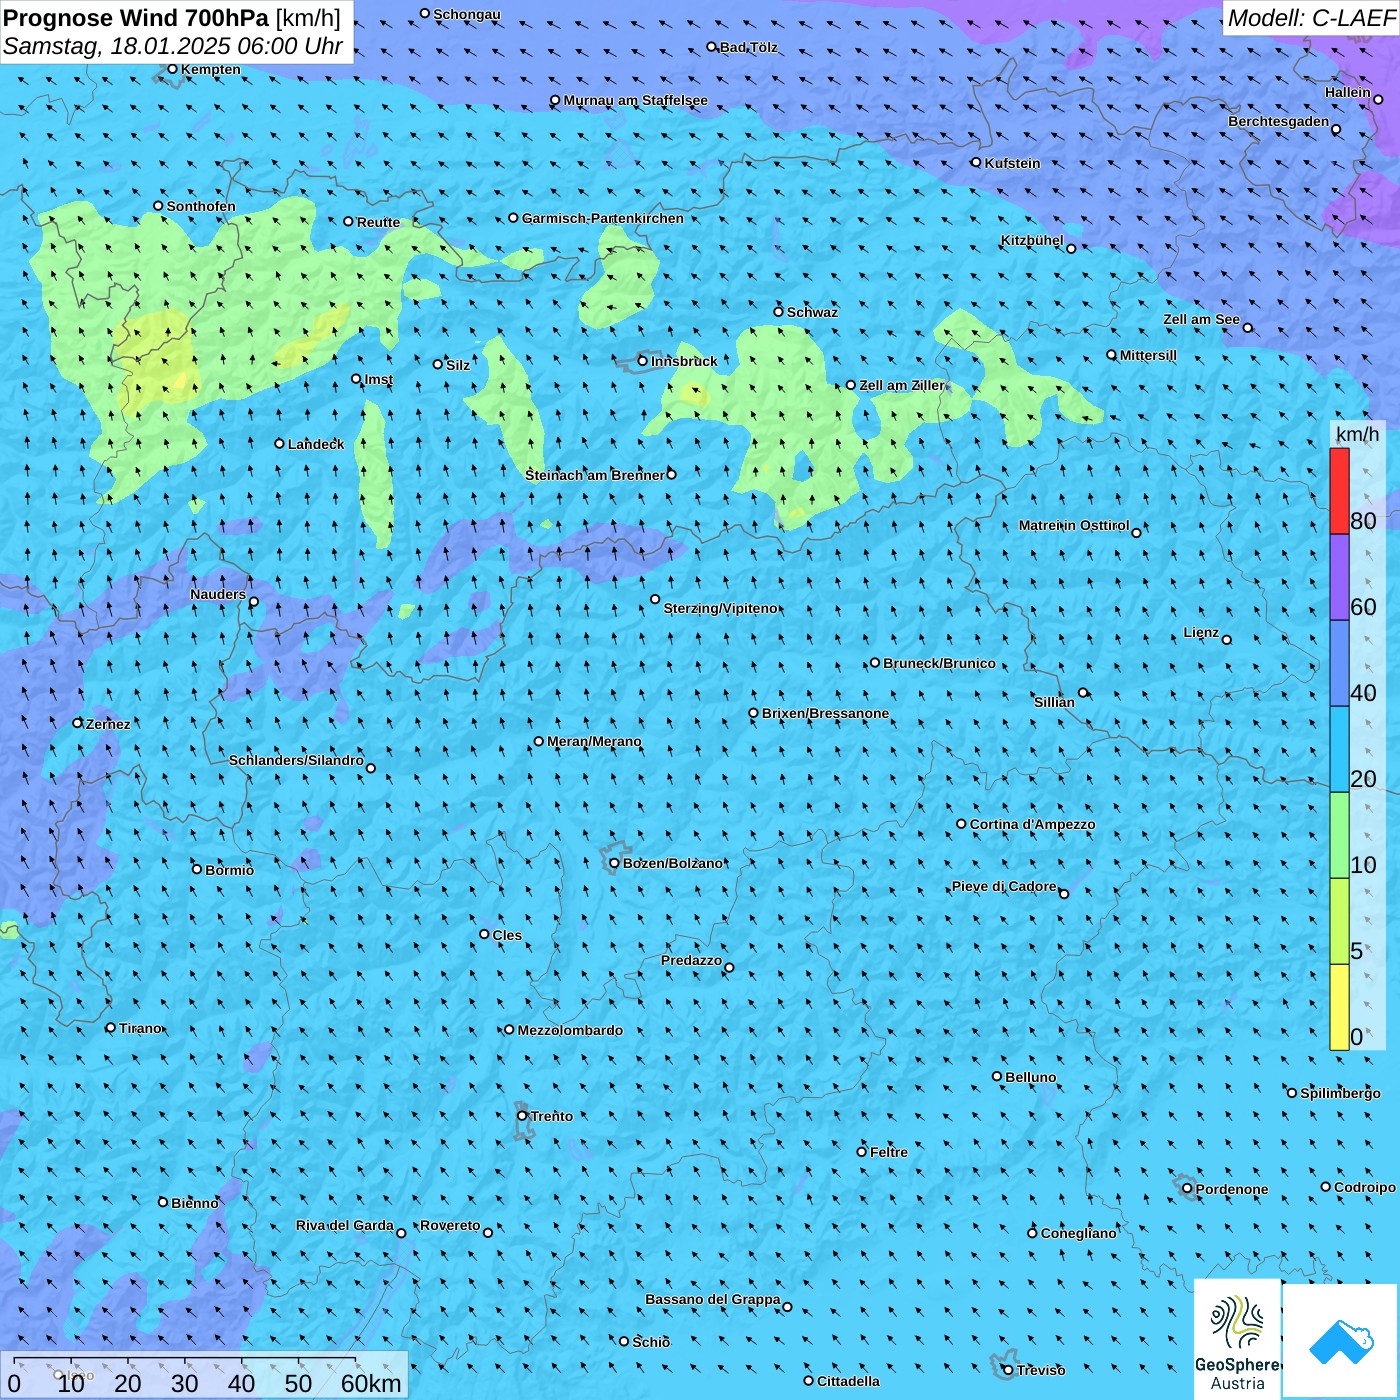Click the Schio city label
The width and height of the screenshot is (1400, 1400).
click(651, 1342)
